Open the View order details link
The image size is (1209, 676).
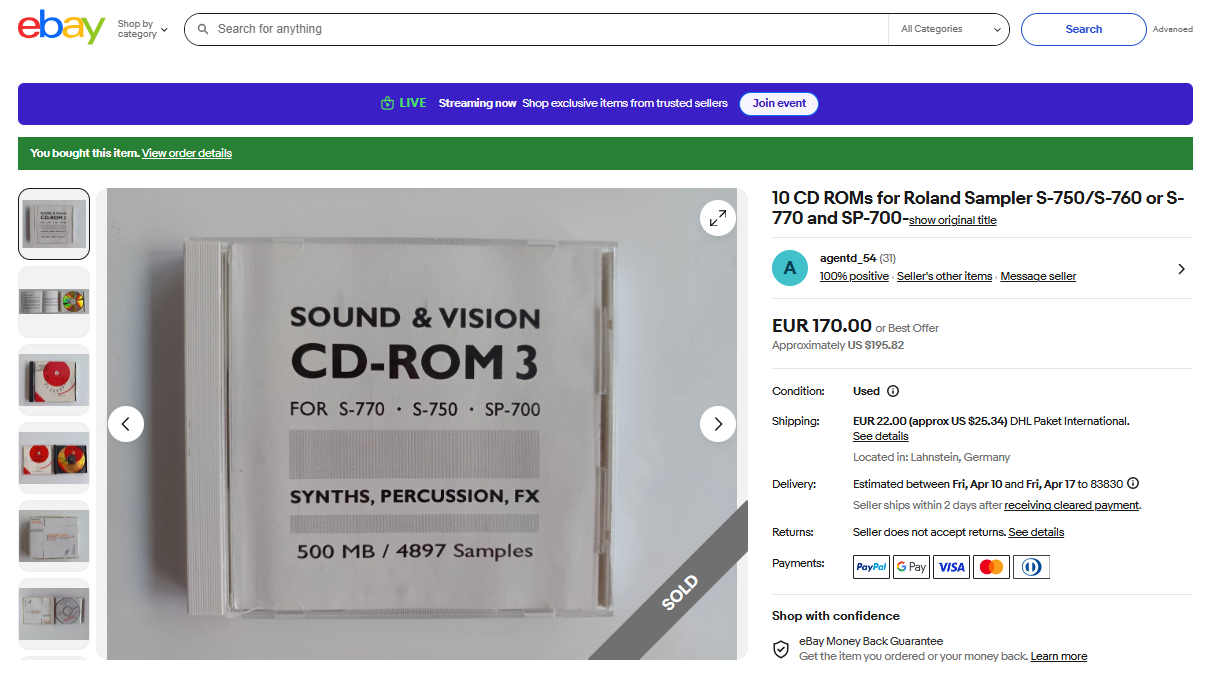click(187, 153)
